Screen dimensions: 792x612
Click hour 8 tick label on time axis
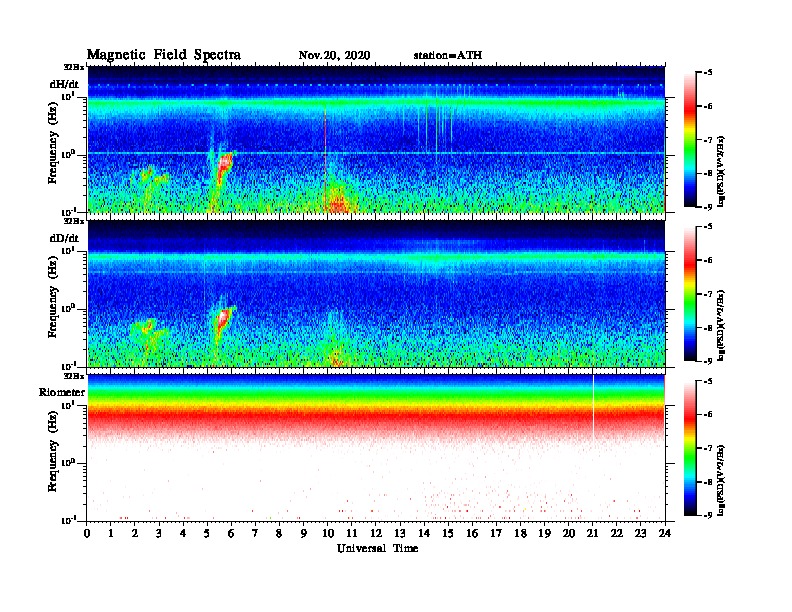pos(279,533)
